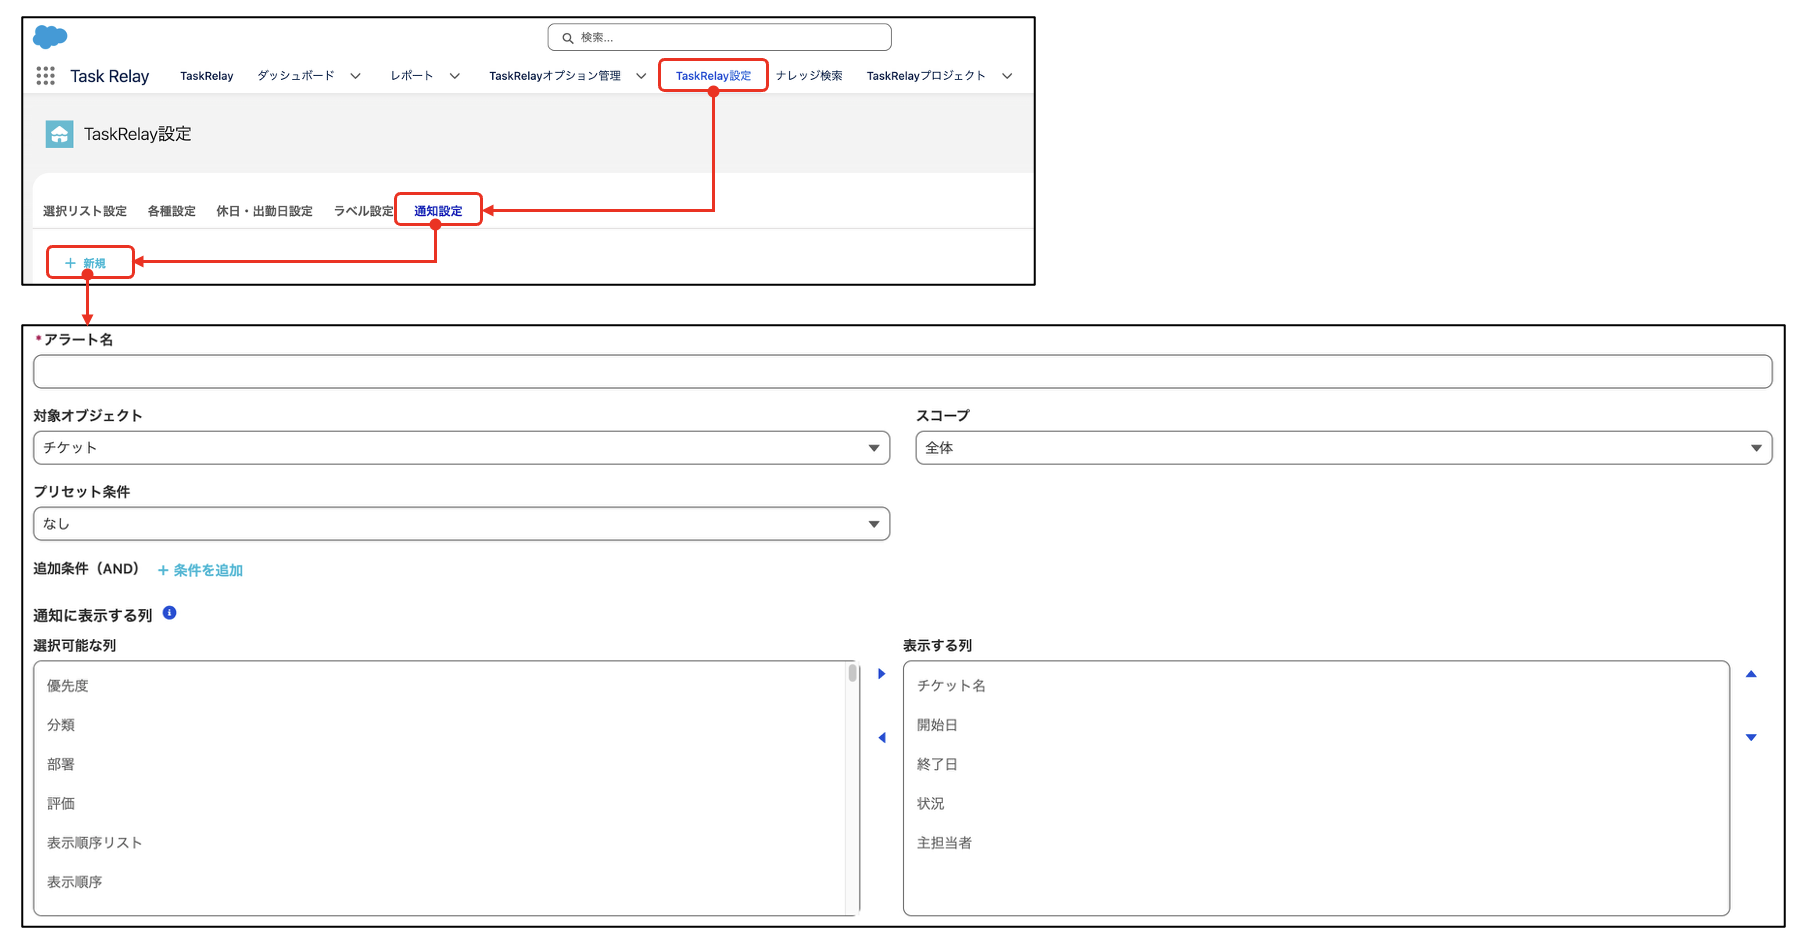Open the TaskRelay nav tab
The height and width of the screenshot is (944, 1808).
[207, 76]
